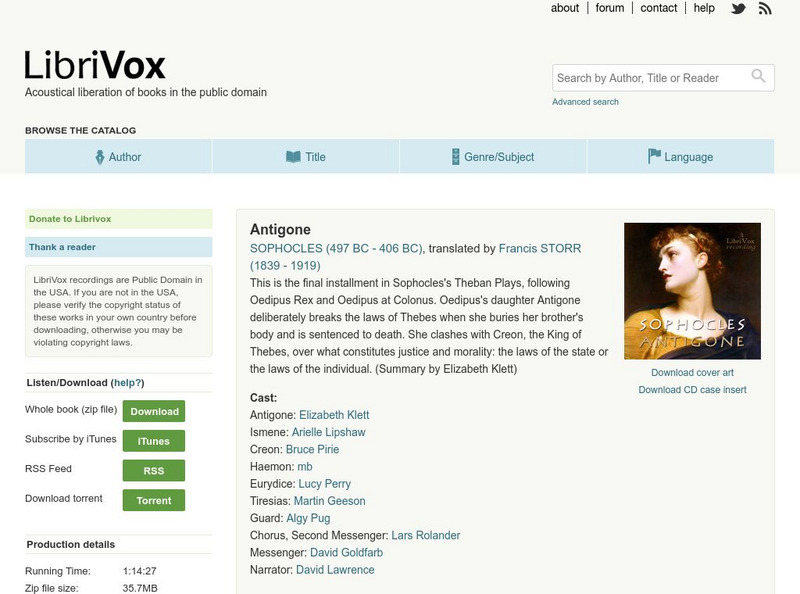Click the Title book icon
The image size is (800, 594).
coord(293,157)
